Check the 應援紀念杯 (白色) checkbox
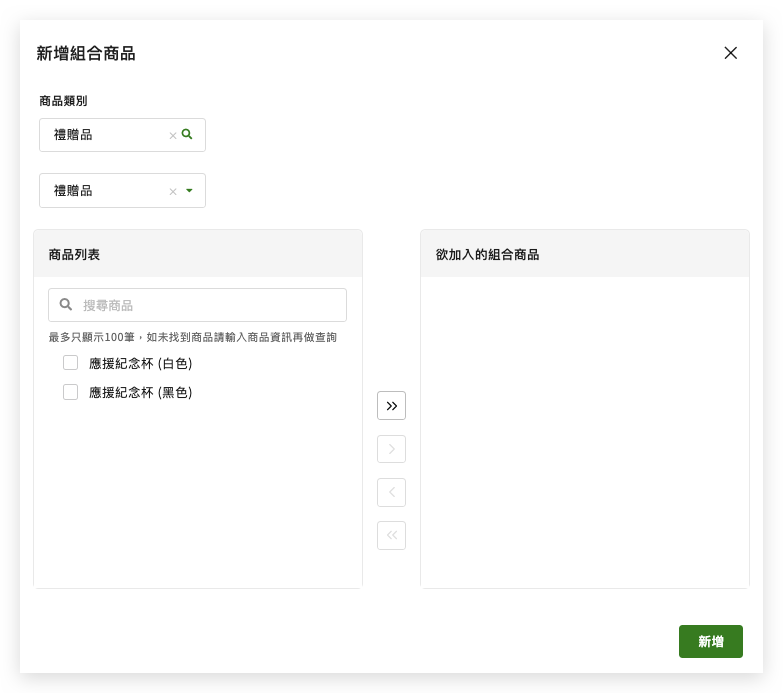The image size is (783, 693). (x=70, y=363)
